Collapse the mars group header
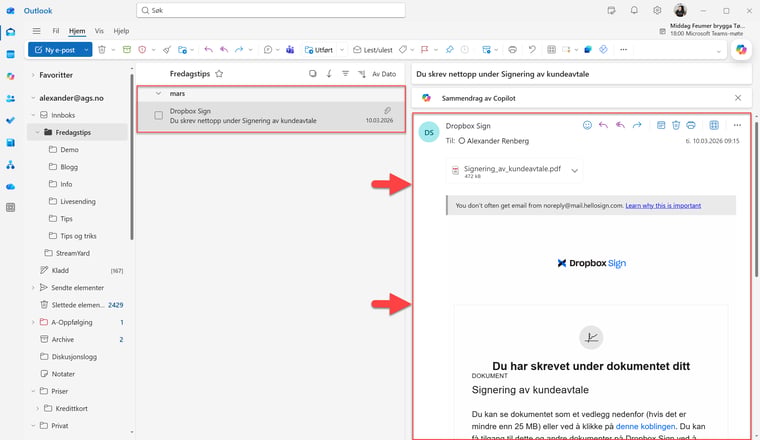This screenshot has width=760, height=440. pyautogui.click(x=158, y=93)
